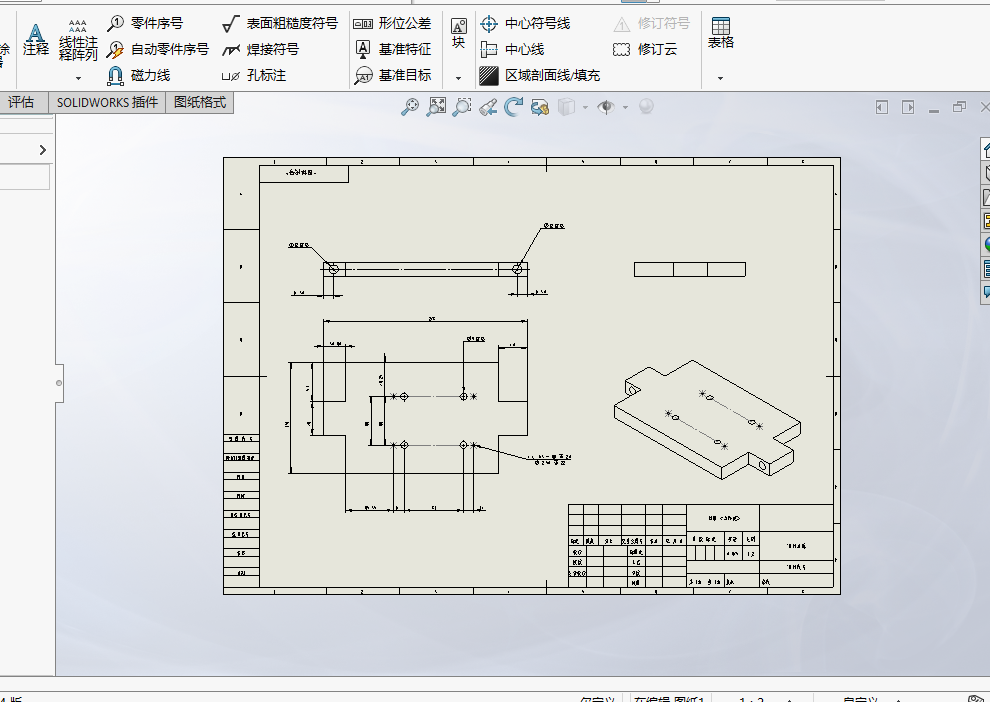Select the isometric view of the part
This screenshot has height=702, width=990.
coord(707,419)
